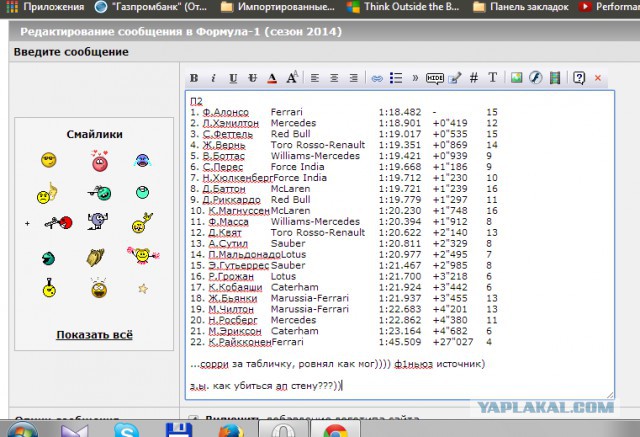Center align text in the editor
640x437 pixels.
[x=334, y=78]
